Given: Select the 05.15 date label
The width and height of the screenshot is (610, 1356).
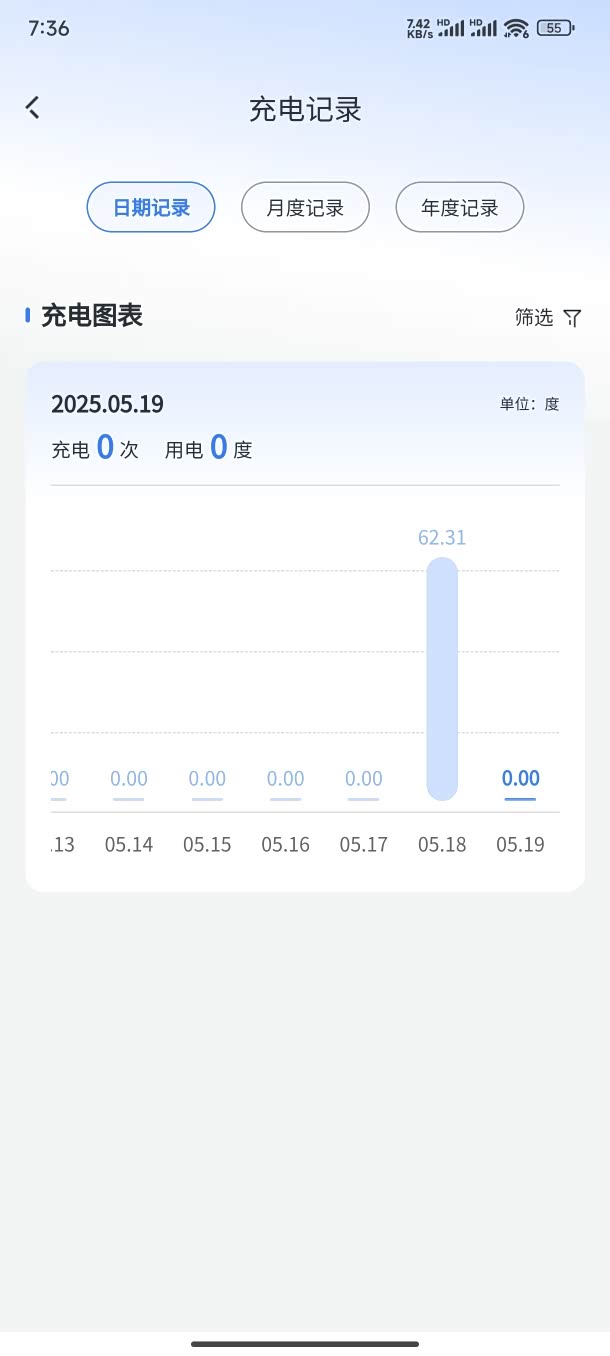Looking at the screenshot, I should pyautogui.click(x=207, y=845).
